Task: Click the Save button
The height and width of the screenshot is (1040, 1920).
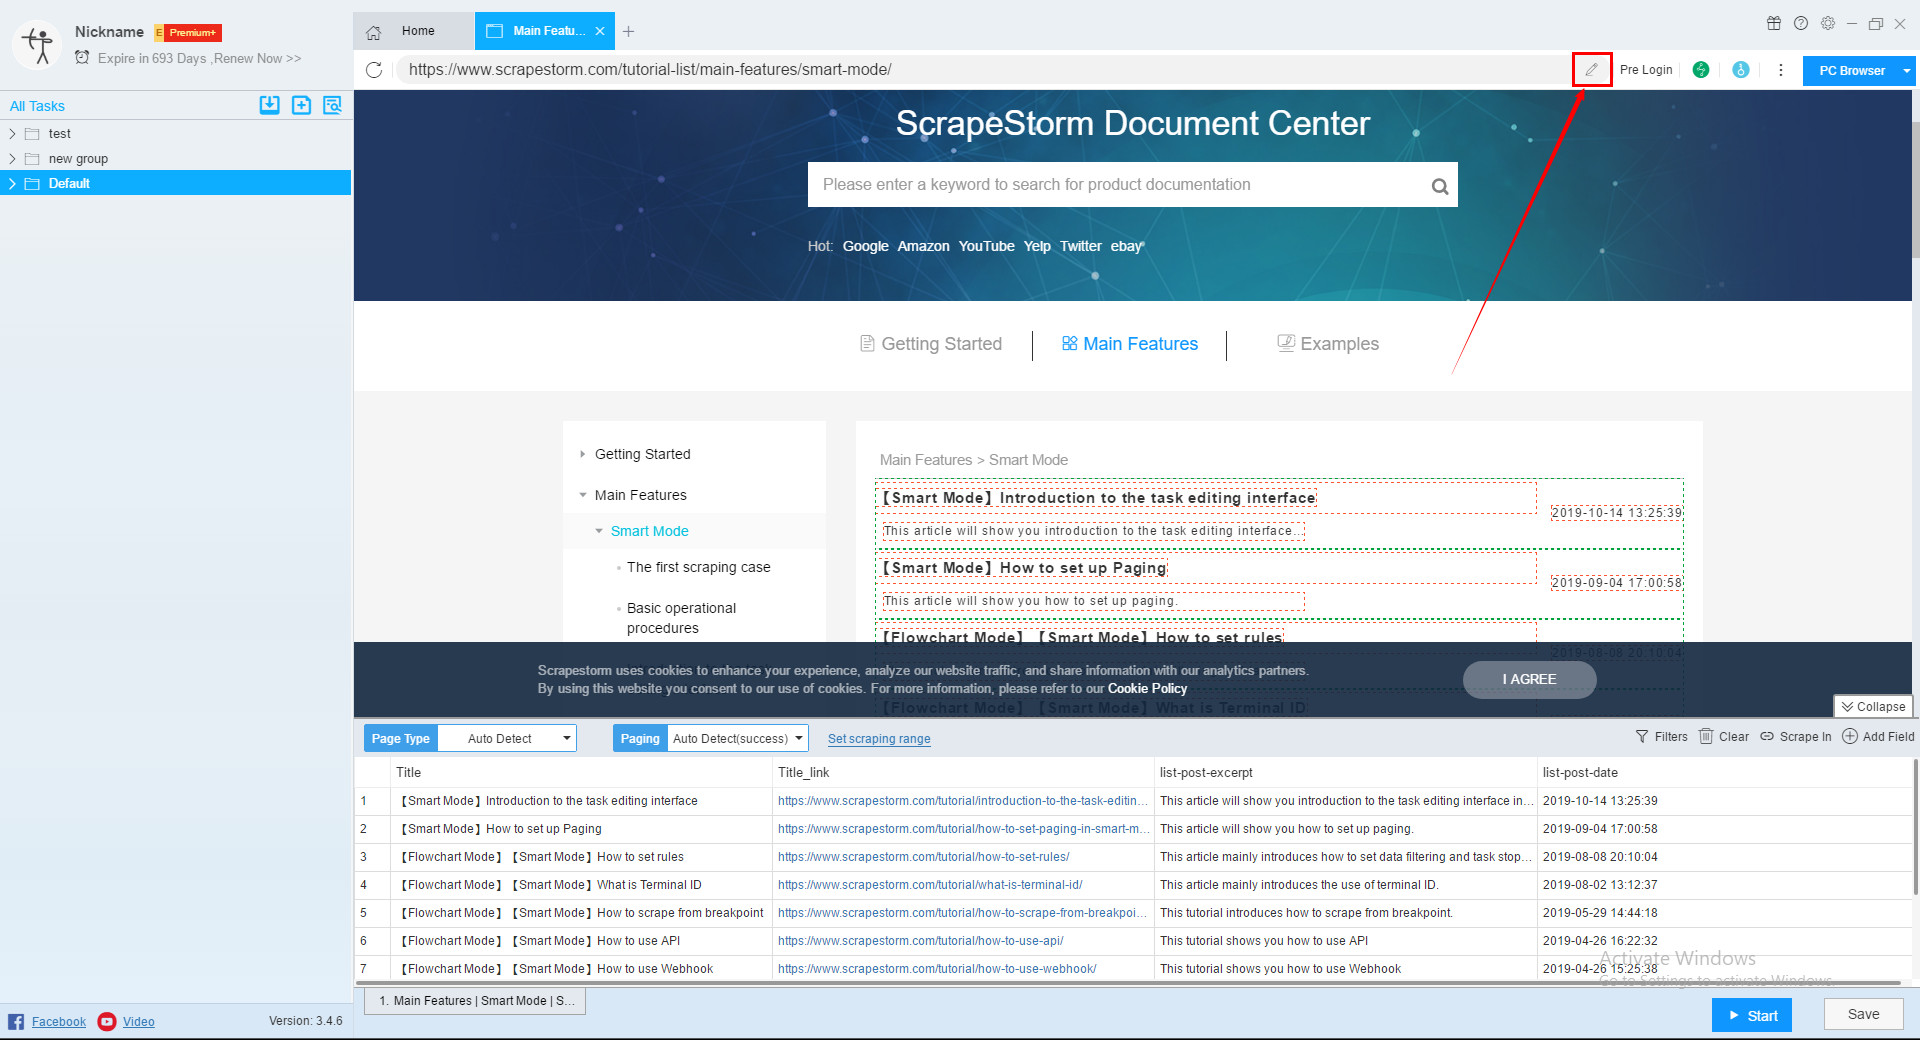Action: point(1863,1014)
